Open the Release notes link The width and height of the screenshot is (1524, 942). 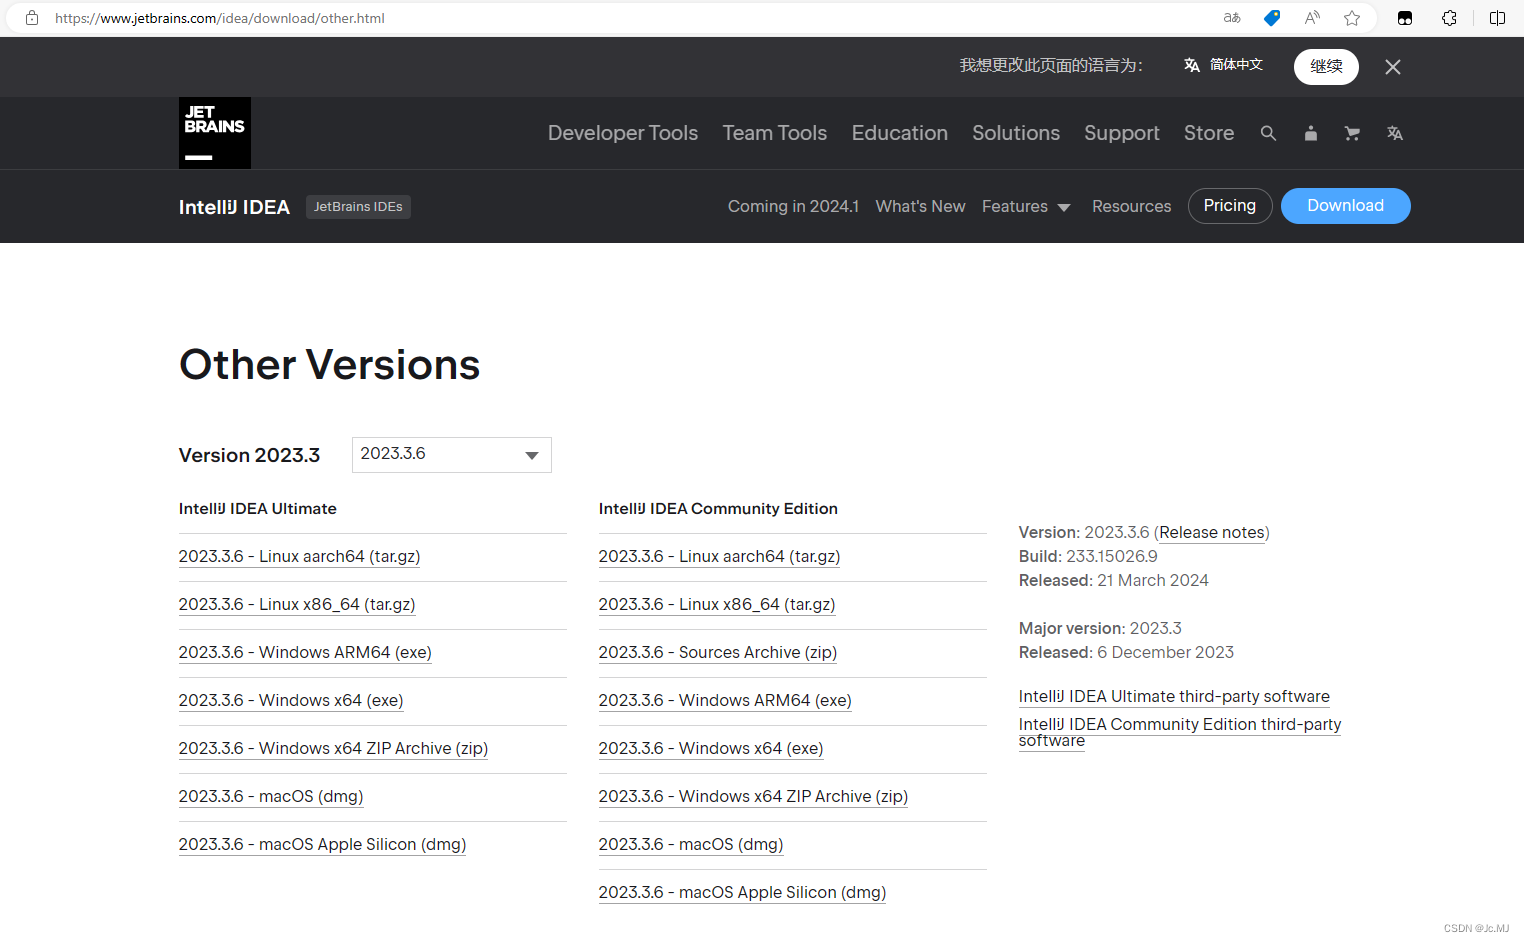(x=1212, y=533)
